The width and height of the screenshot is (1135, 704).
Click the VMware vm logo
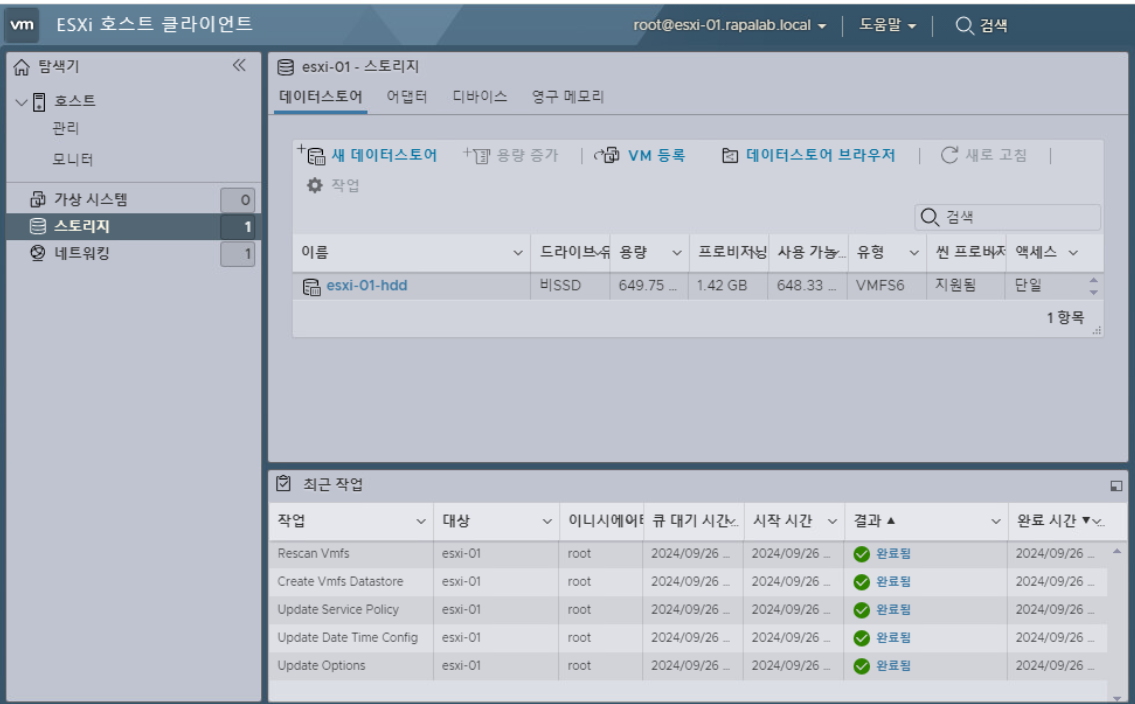(22, 25)
